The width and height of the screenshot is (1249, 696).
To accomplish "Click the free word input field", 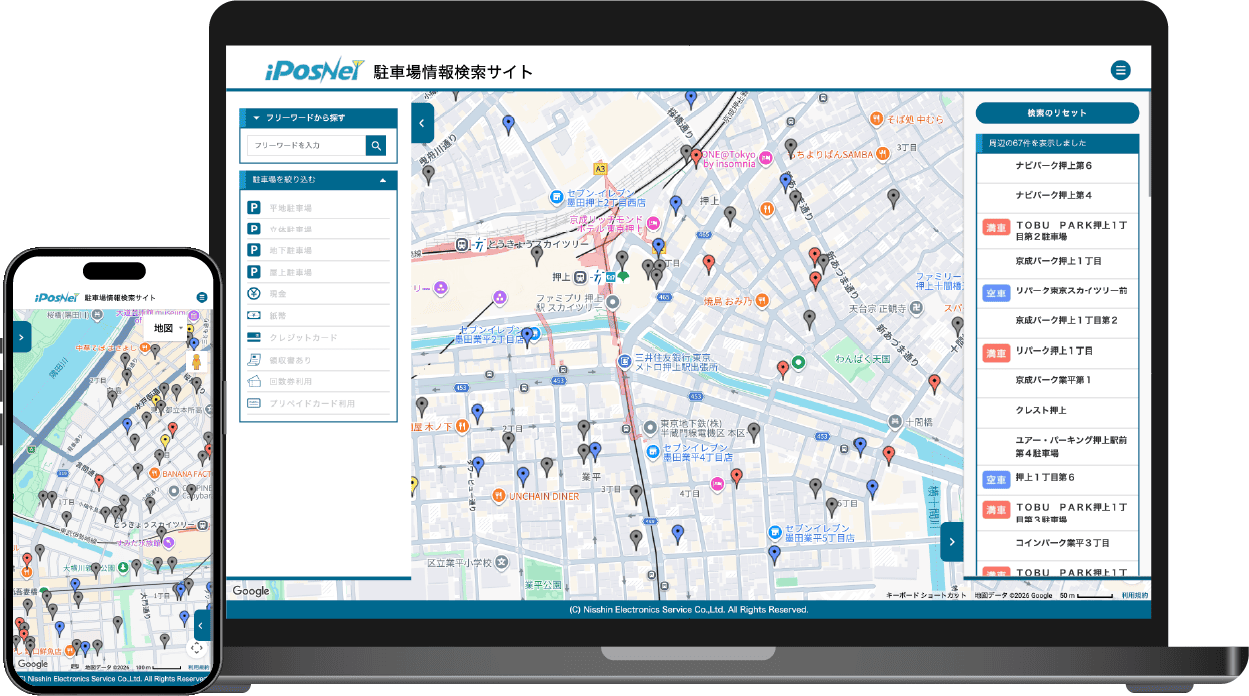I will 306,146.
